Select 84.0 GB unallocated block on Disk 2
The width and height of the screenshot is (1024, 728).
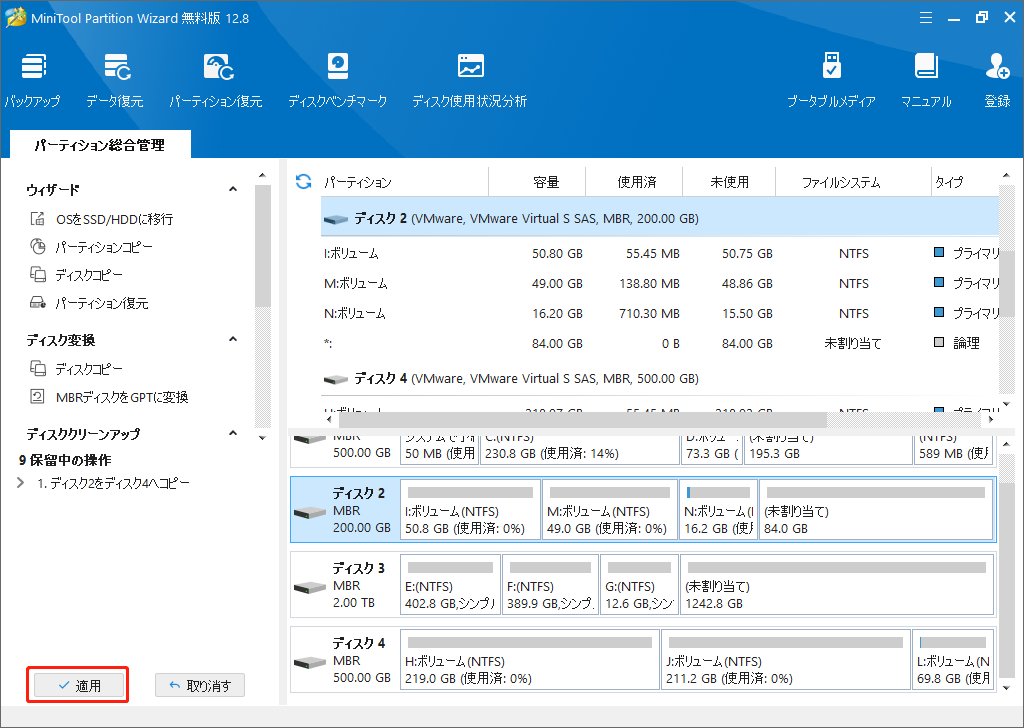point(876,509)
